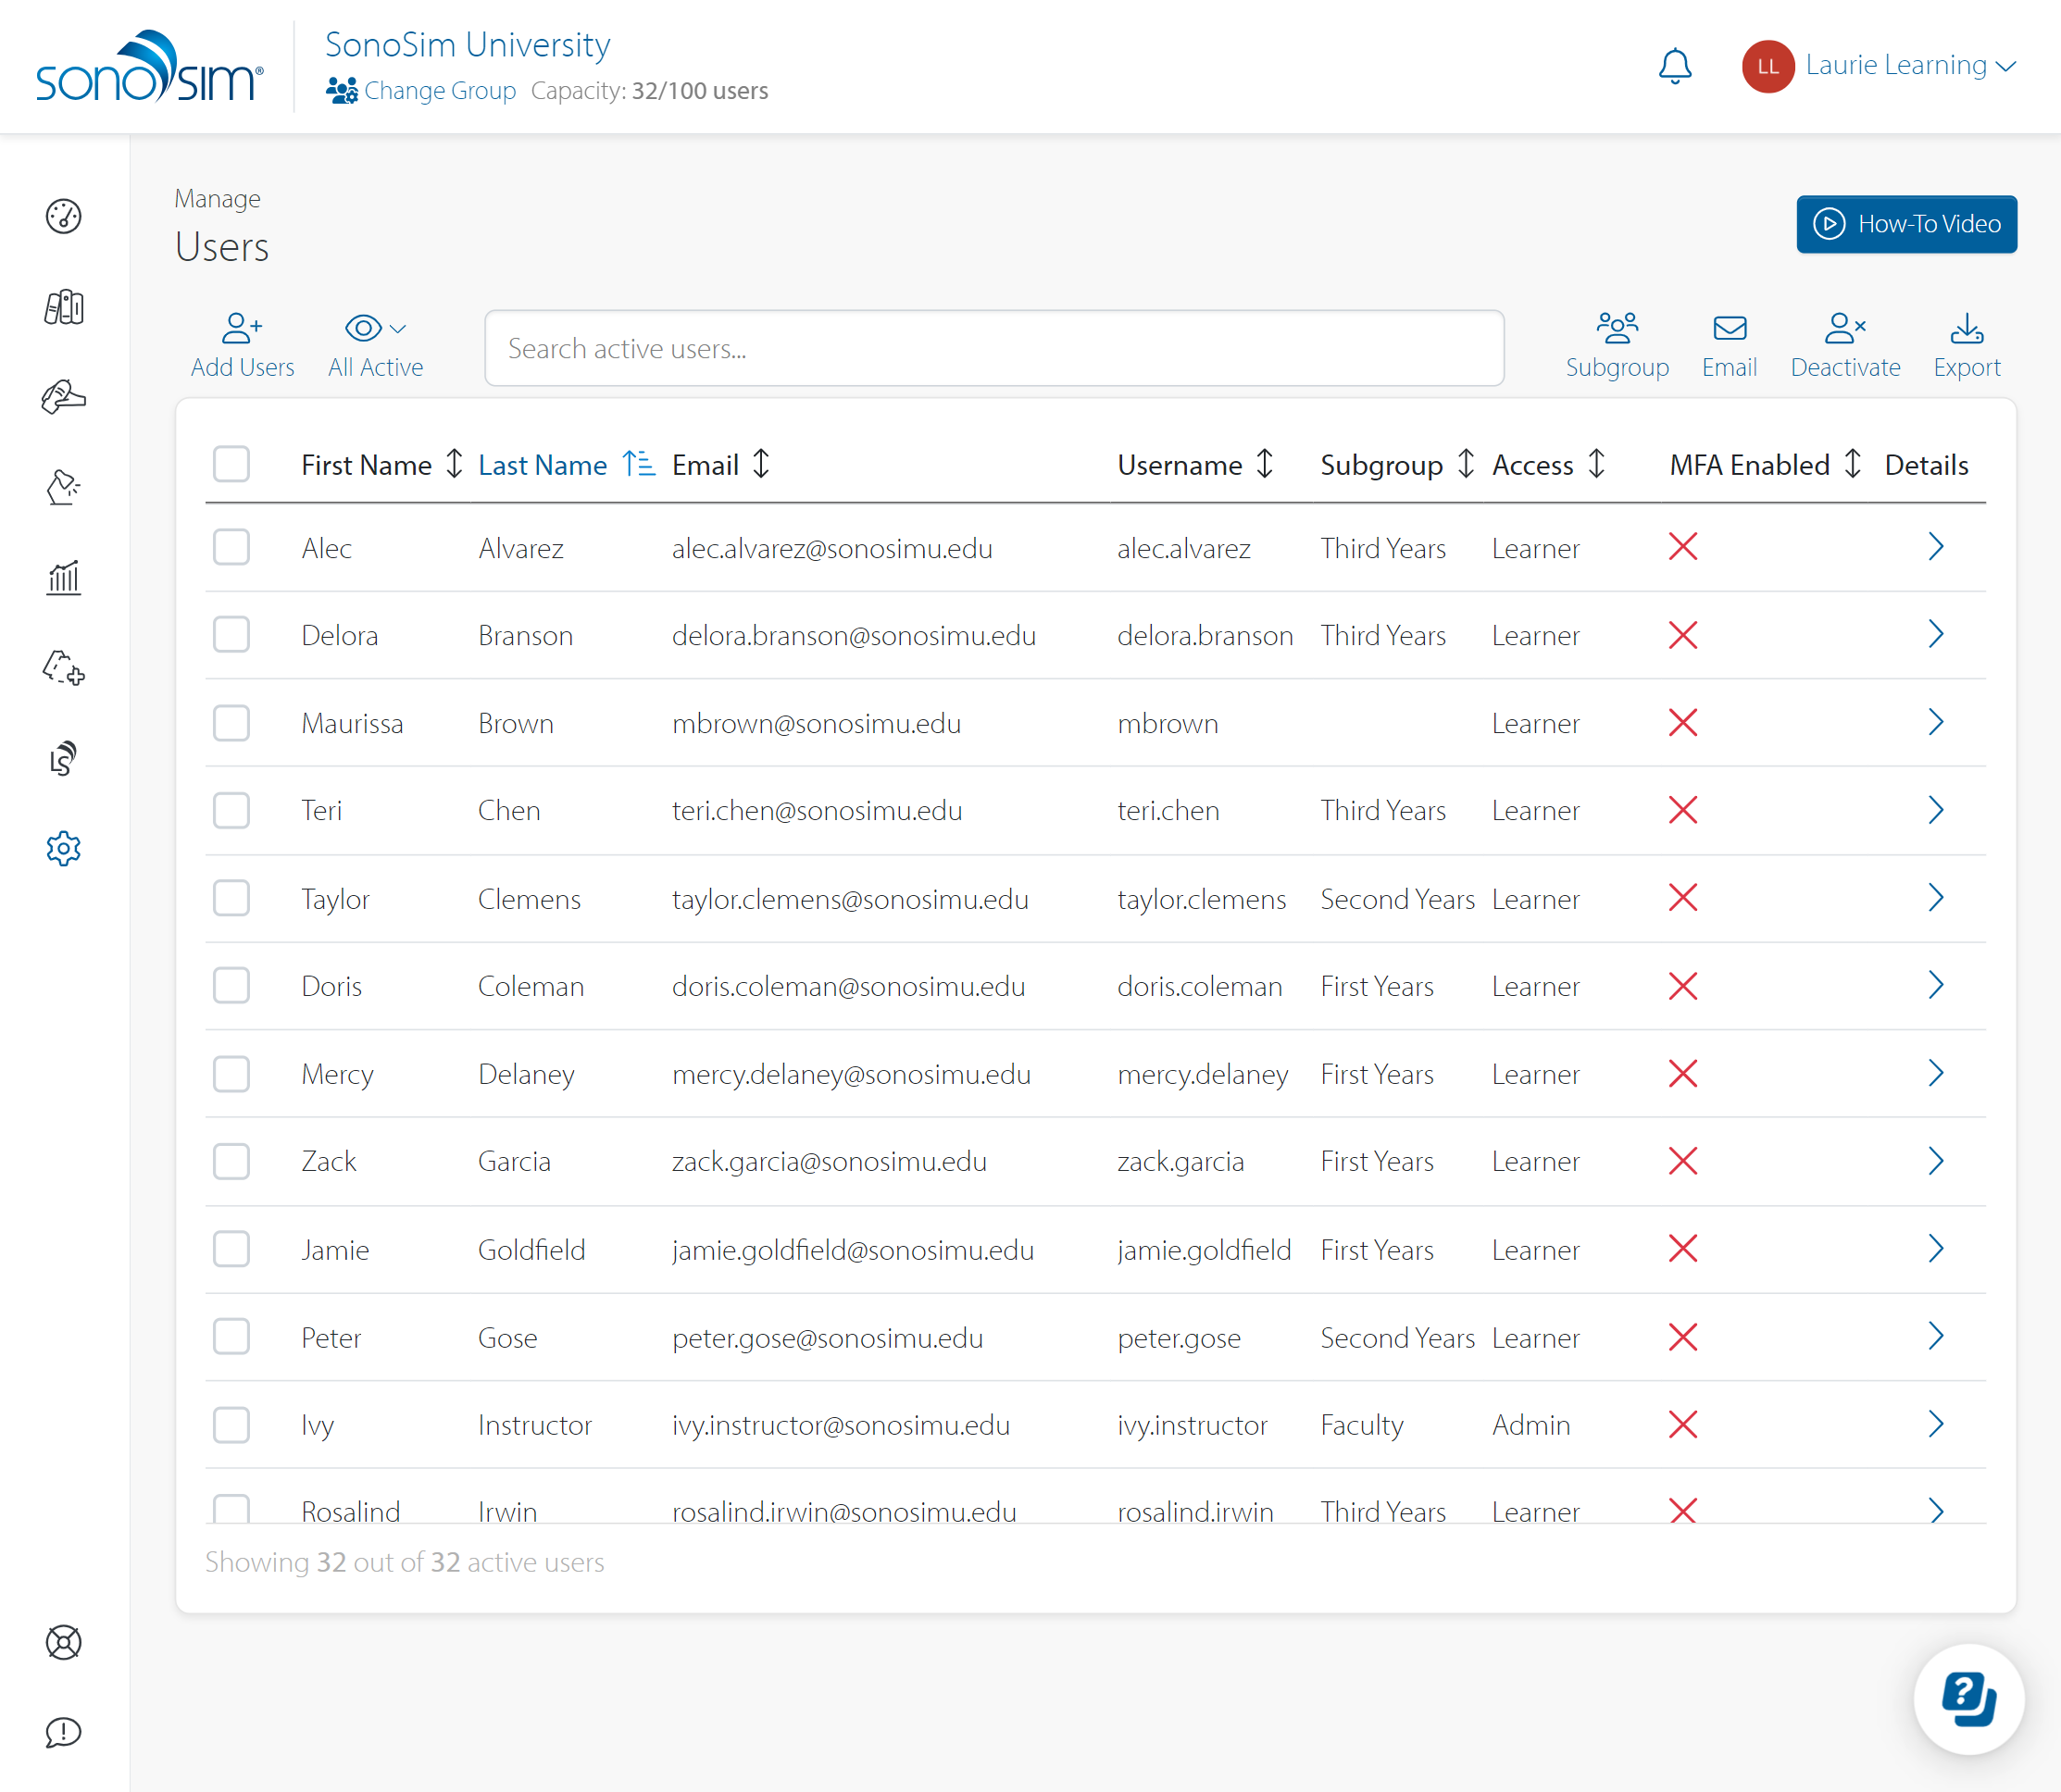Viewport: 2061px width, 1792px height.
Task: Open the feedback speech bubble icon
Action: pyautogui.click(x=63, y=1732)
